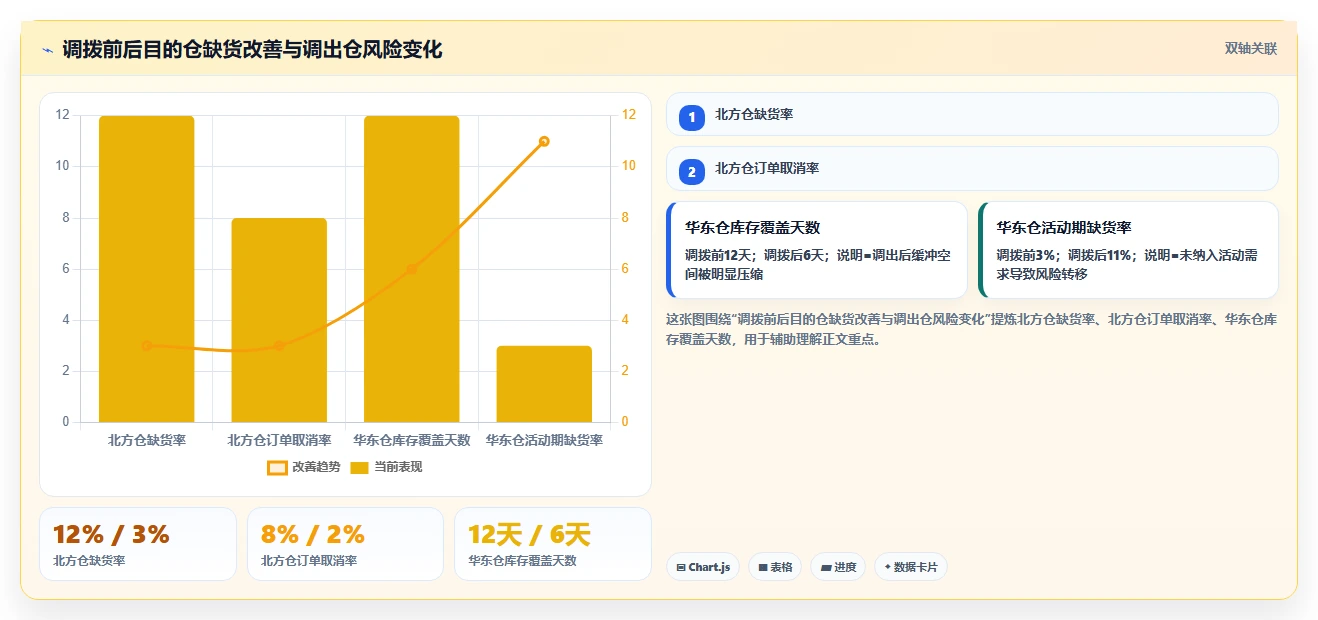
Task: Click the 北方仓订单取消率 bar in chart
Action: tap(279, 320)
